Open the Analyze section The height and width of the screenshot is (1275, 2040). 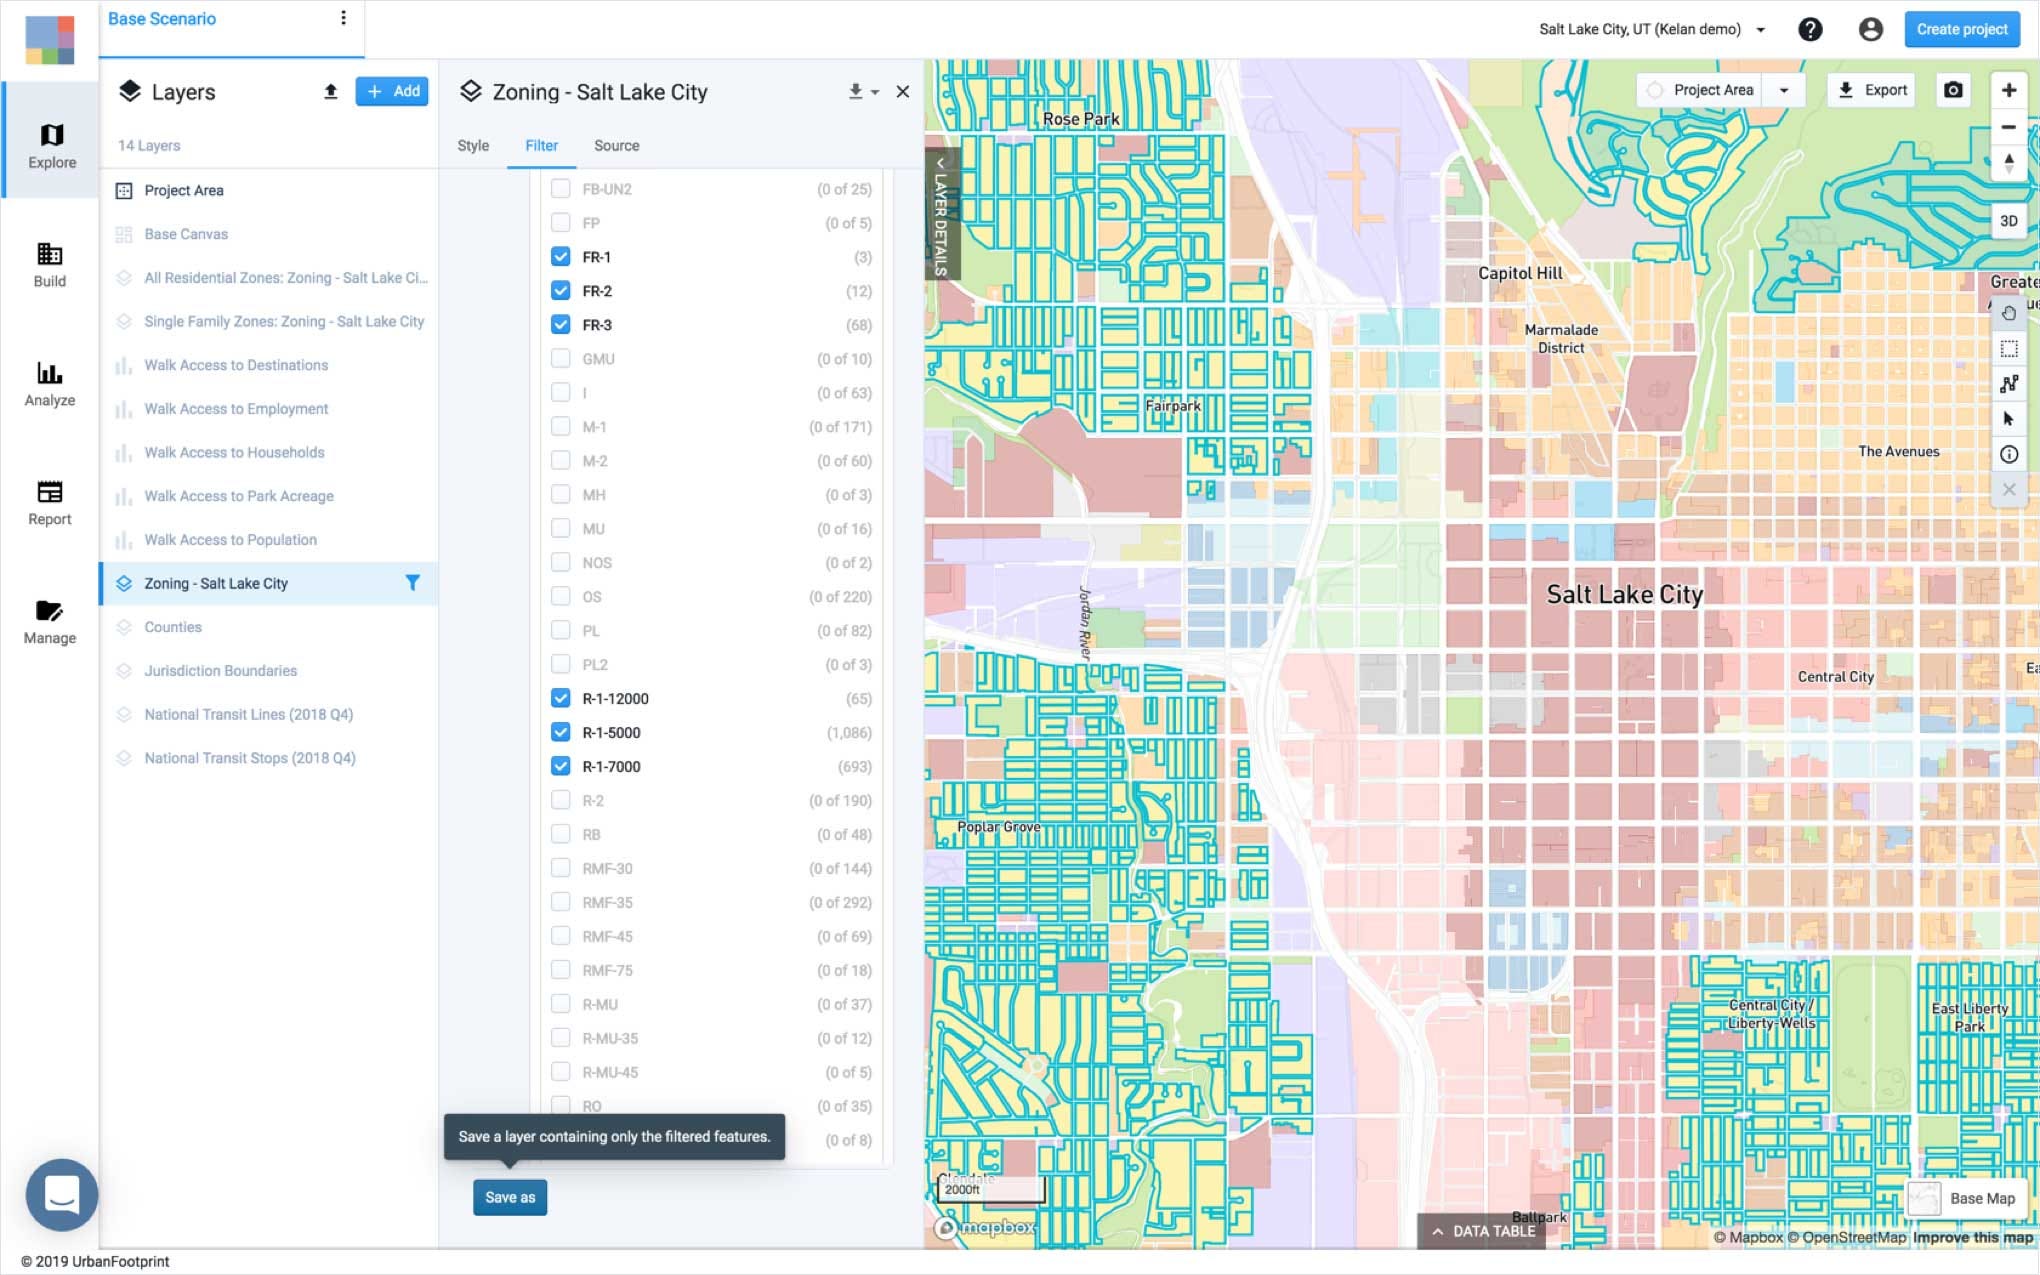49,384
